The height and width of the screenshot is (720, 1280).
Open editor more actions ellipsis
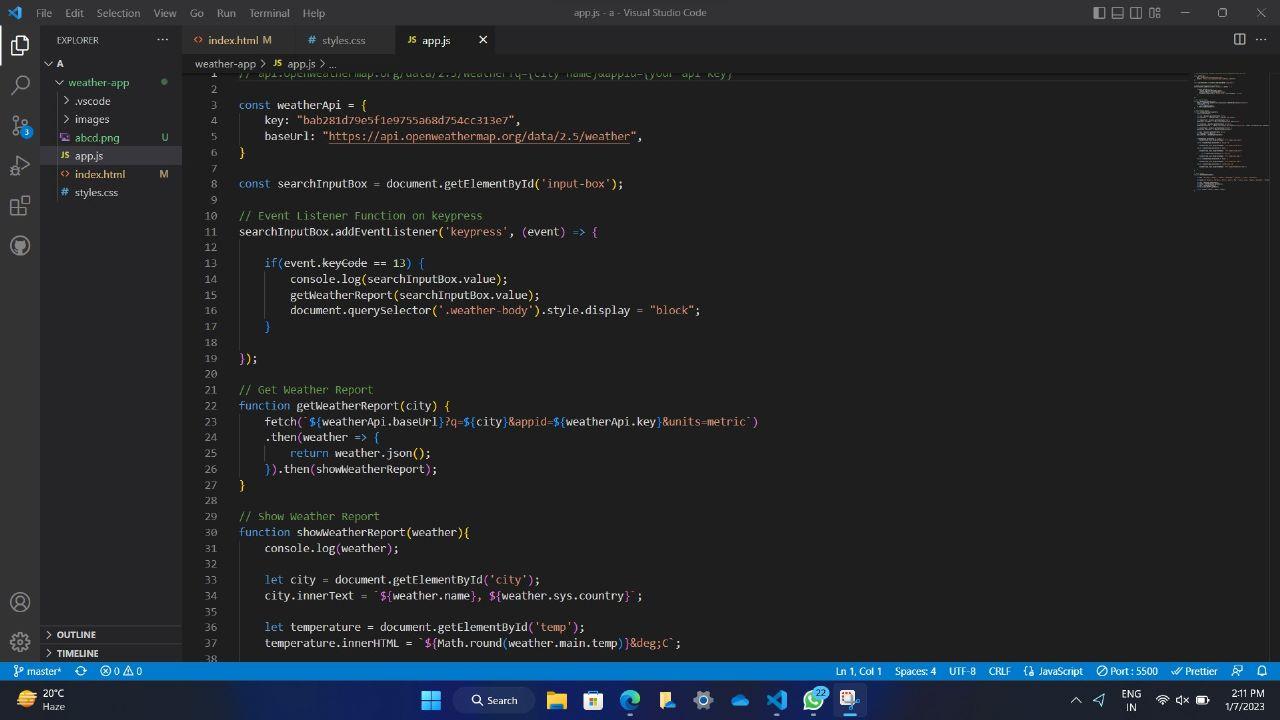point(1261,40)
